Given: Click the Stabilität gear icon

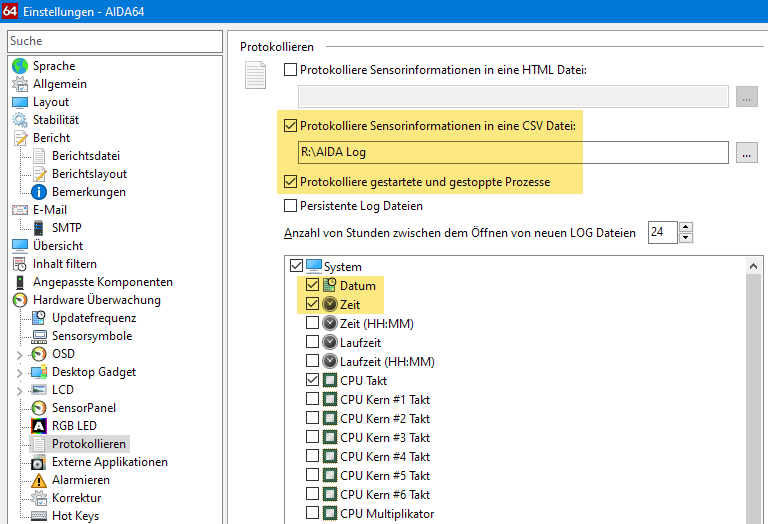Looking at the screenshot, I should 20,120.
